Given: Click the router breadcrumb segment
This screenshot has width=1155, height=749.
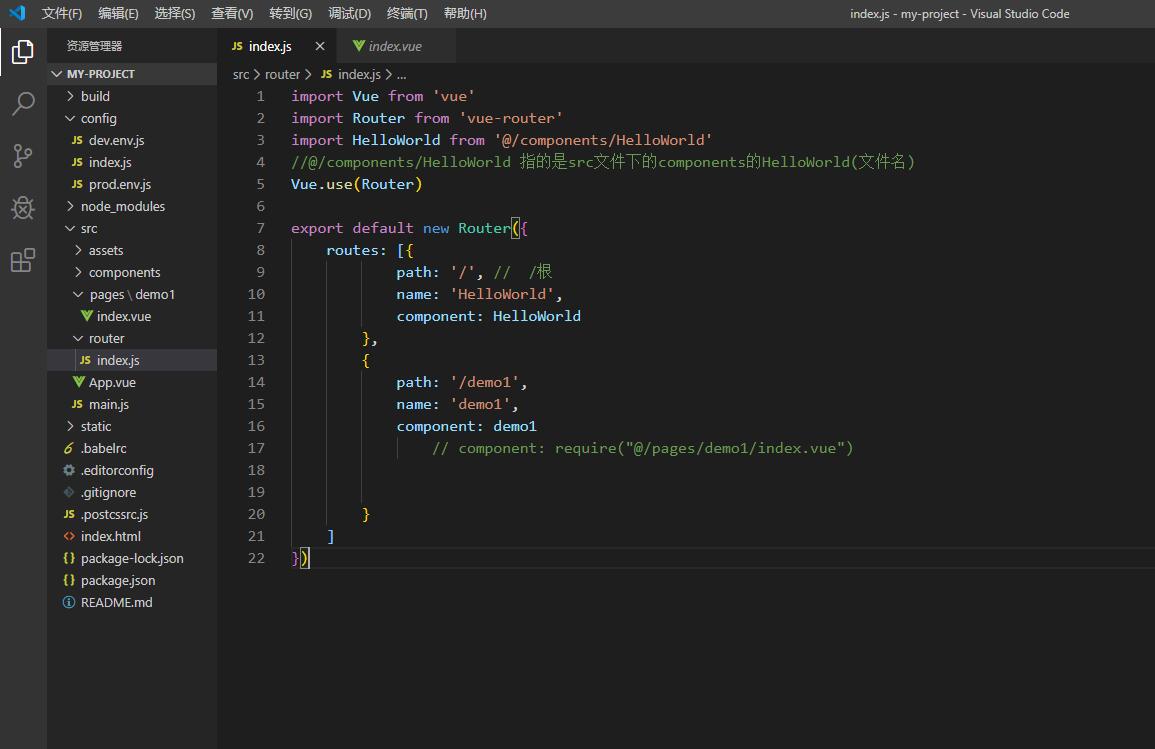Looking at the screenshot, I should [282, 74].
